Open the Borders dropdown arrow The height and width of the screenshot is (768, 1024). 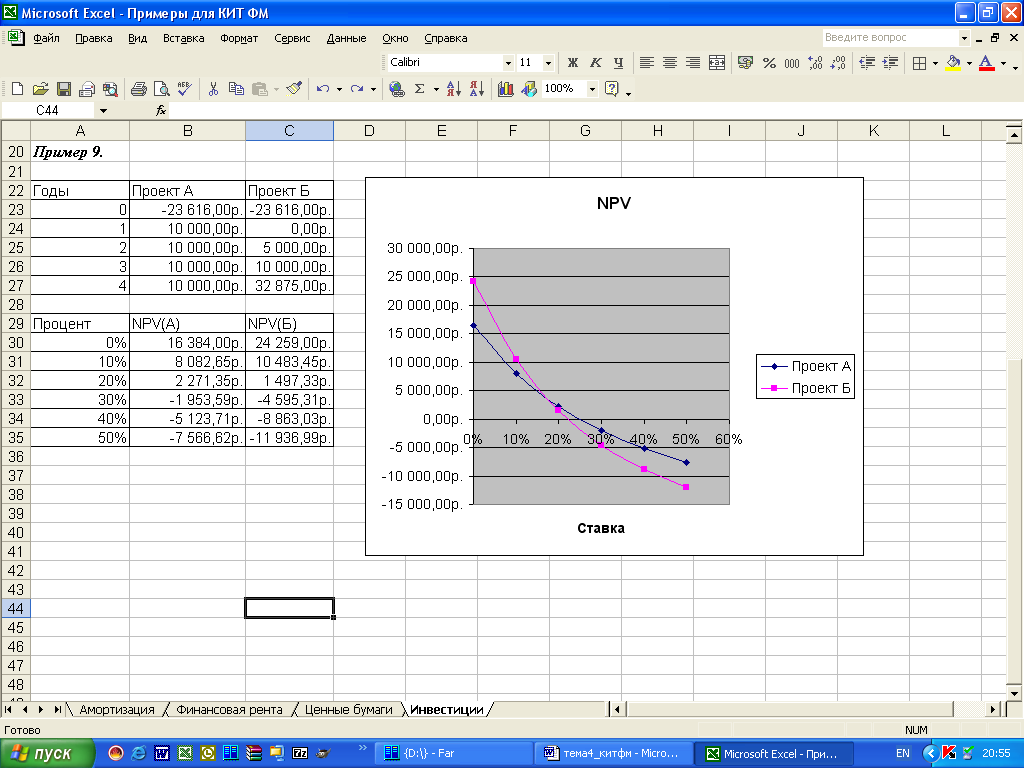click(935, 63)
